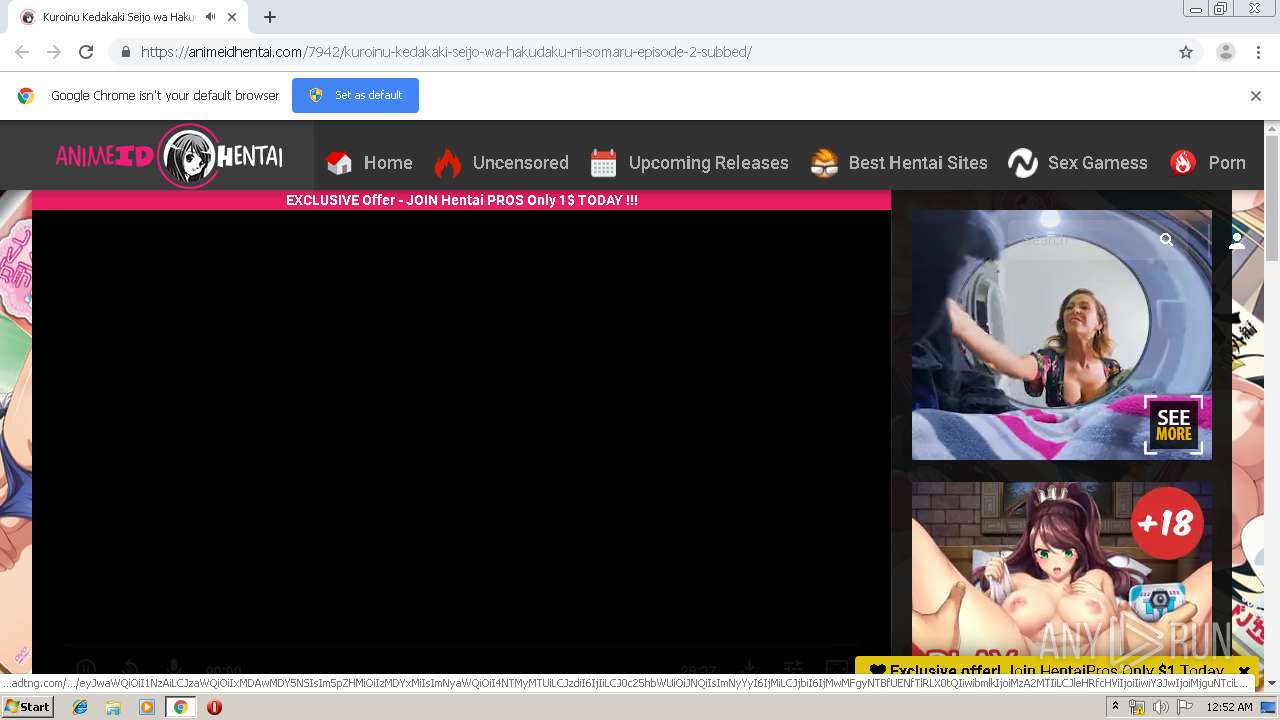The image size is (1280, 720).
Task: Open a new tab with the plus button
Action: point(270,17)
